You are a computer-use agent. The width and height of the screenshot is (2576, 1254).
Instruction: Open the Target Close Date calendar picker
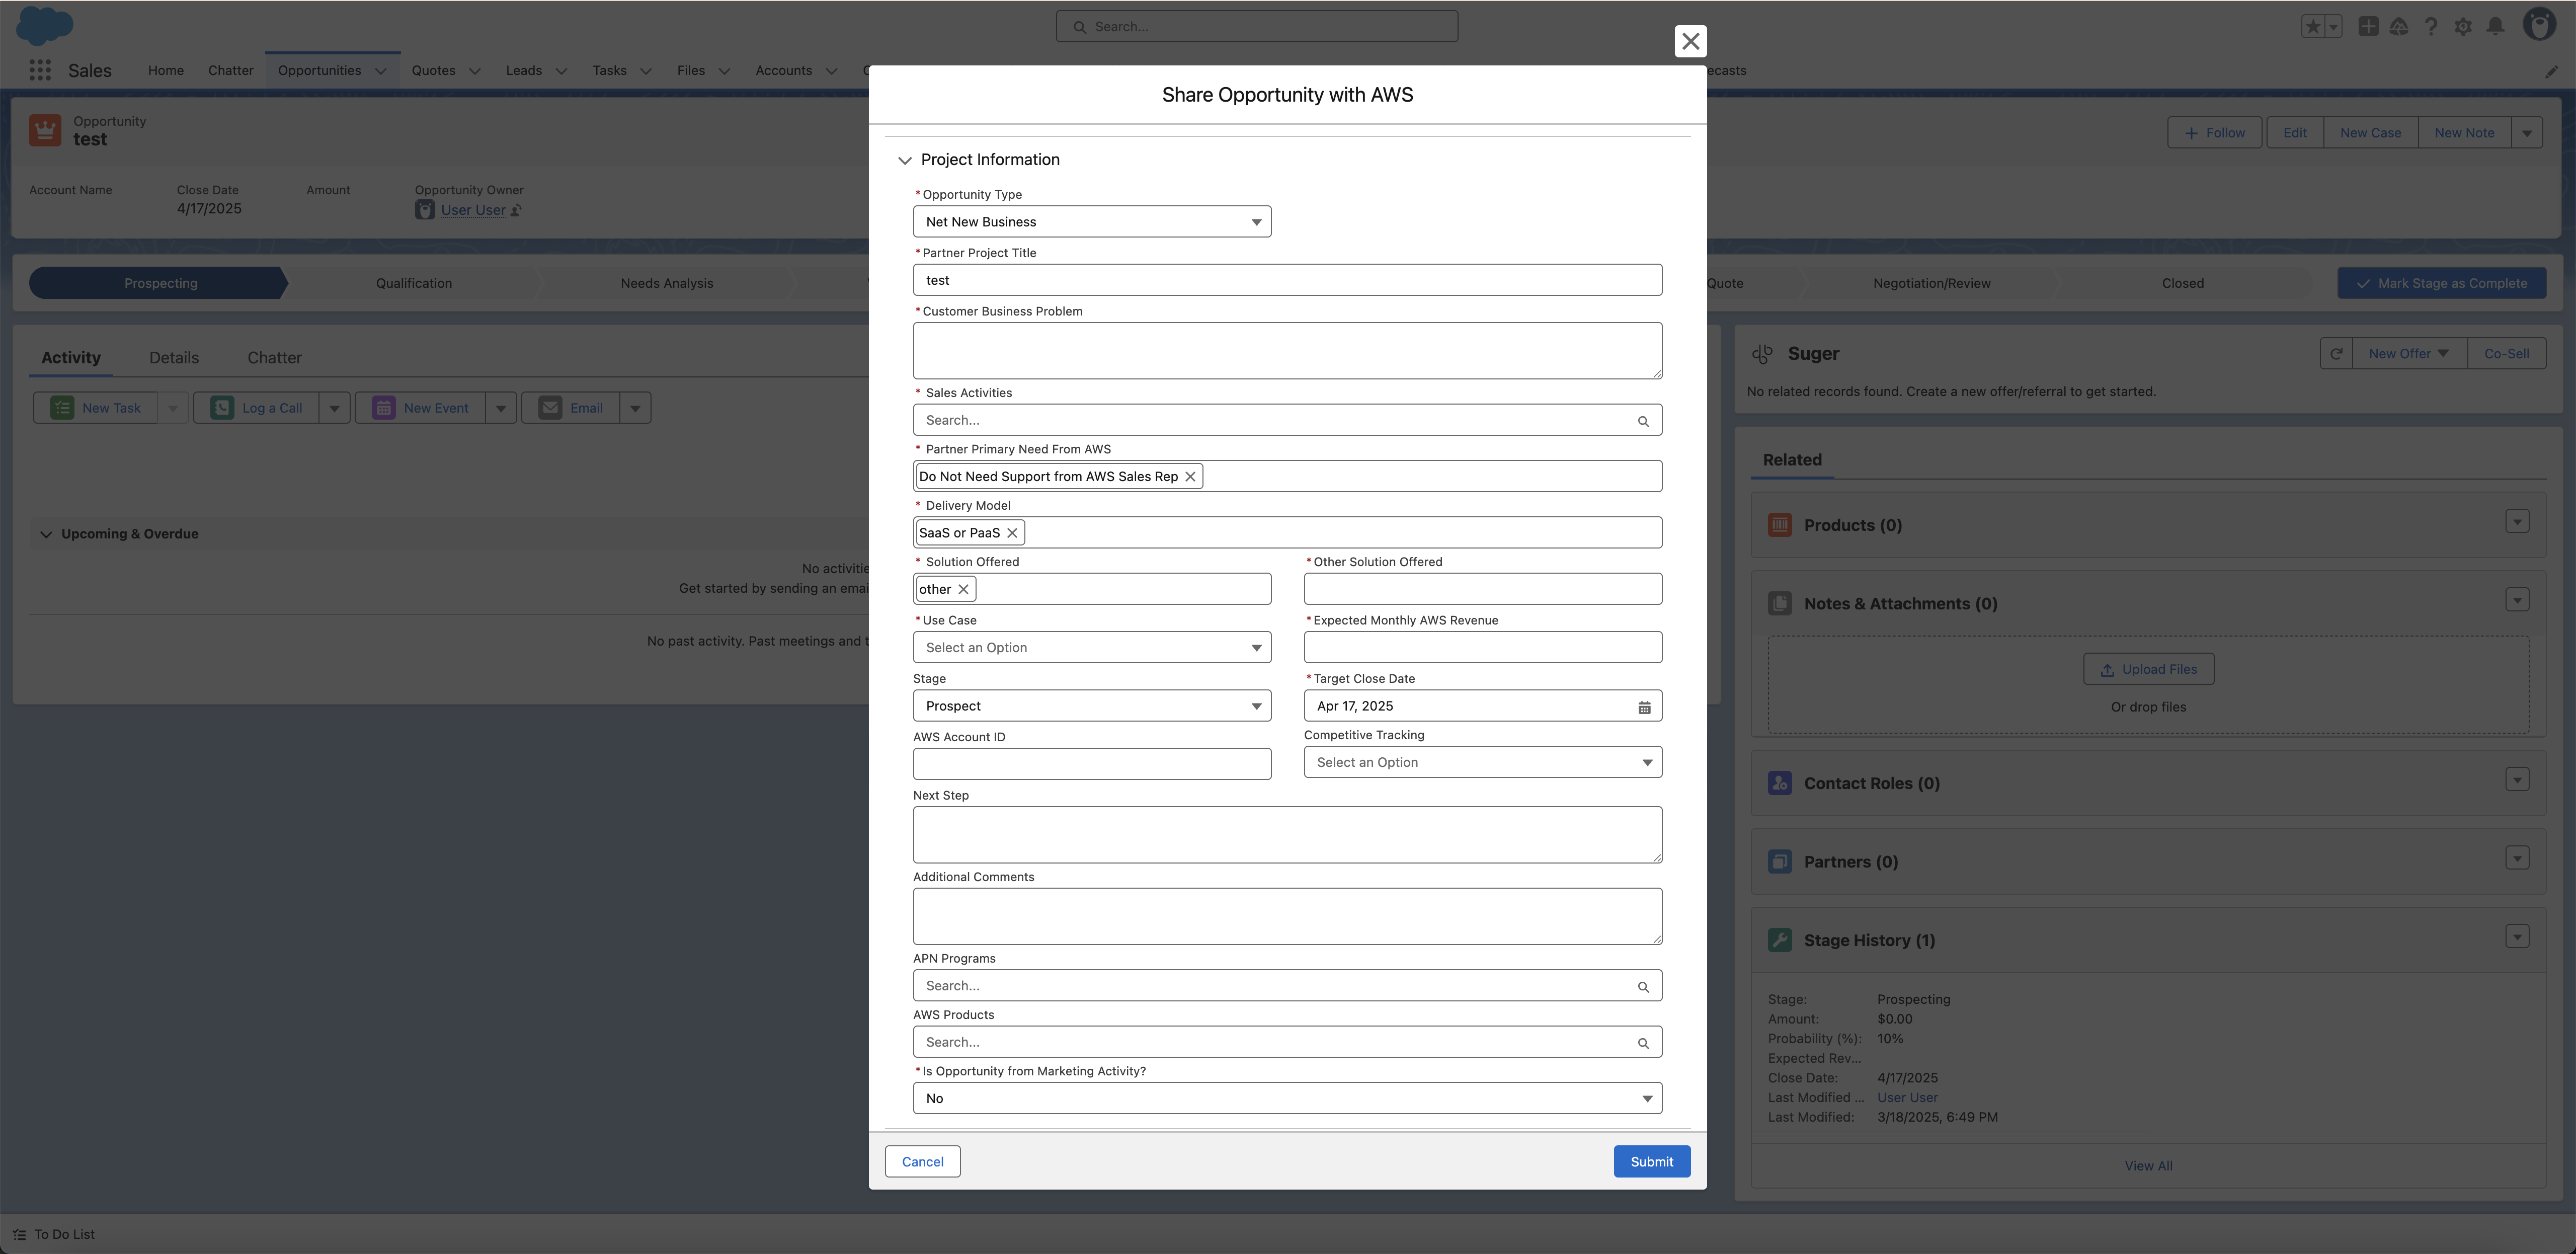click(x=1644, y=707)
